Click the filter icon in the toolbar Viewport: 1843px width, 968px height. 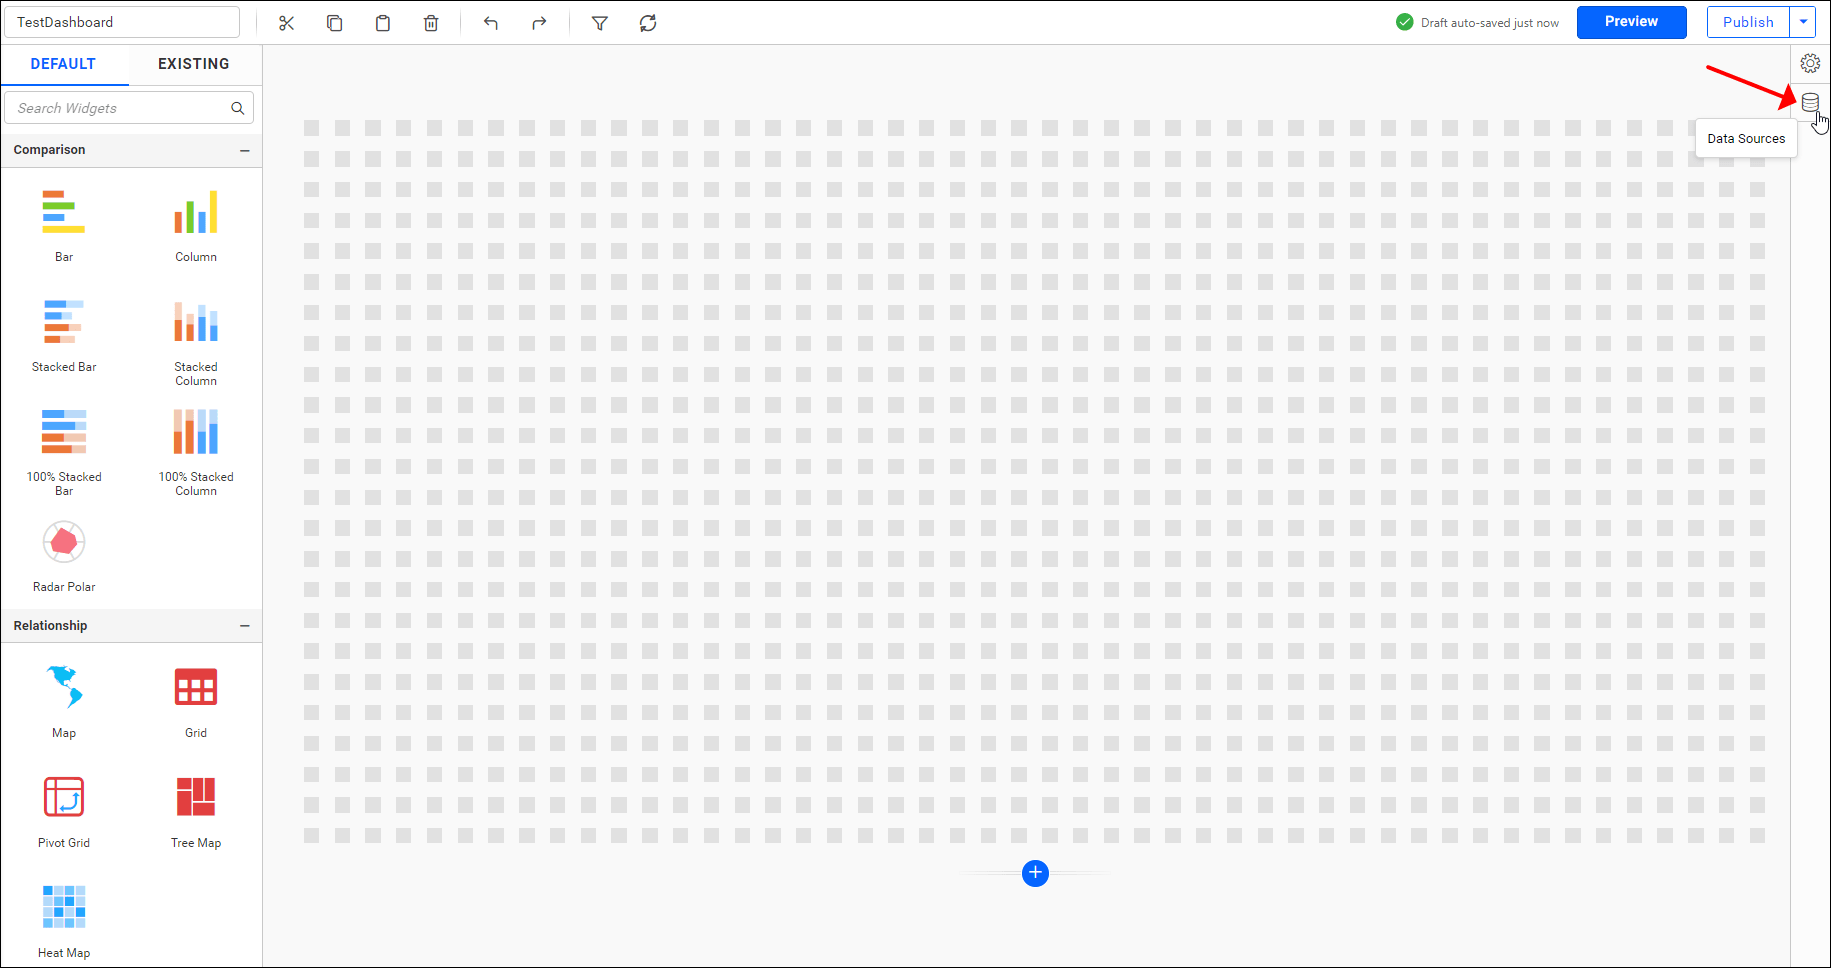(600, 22)
